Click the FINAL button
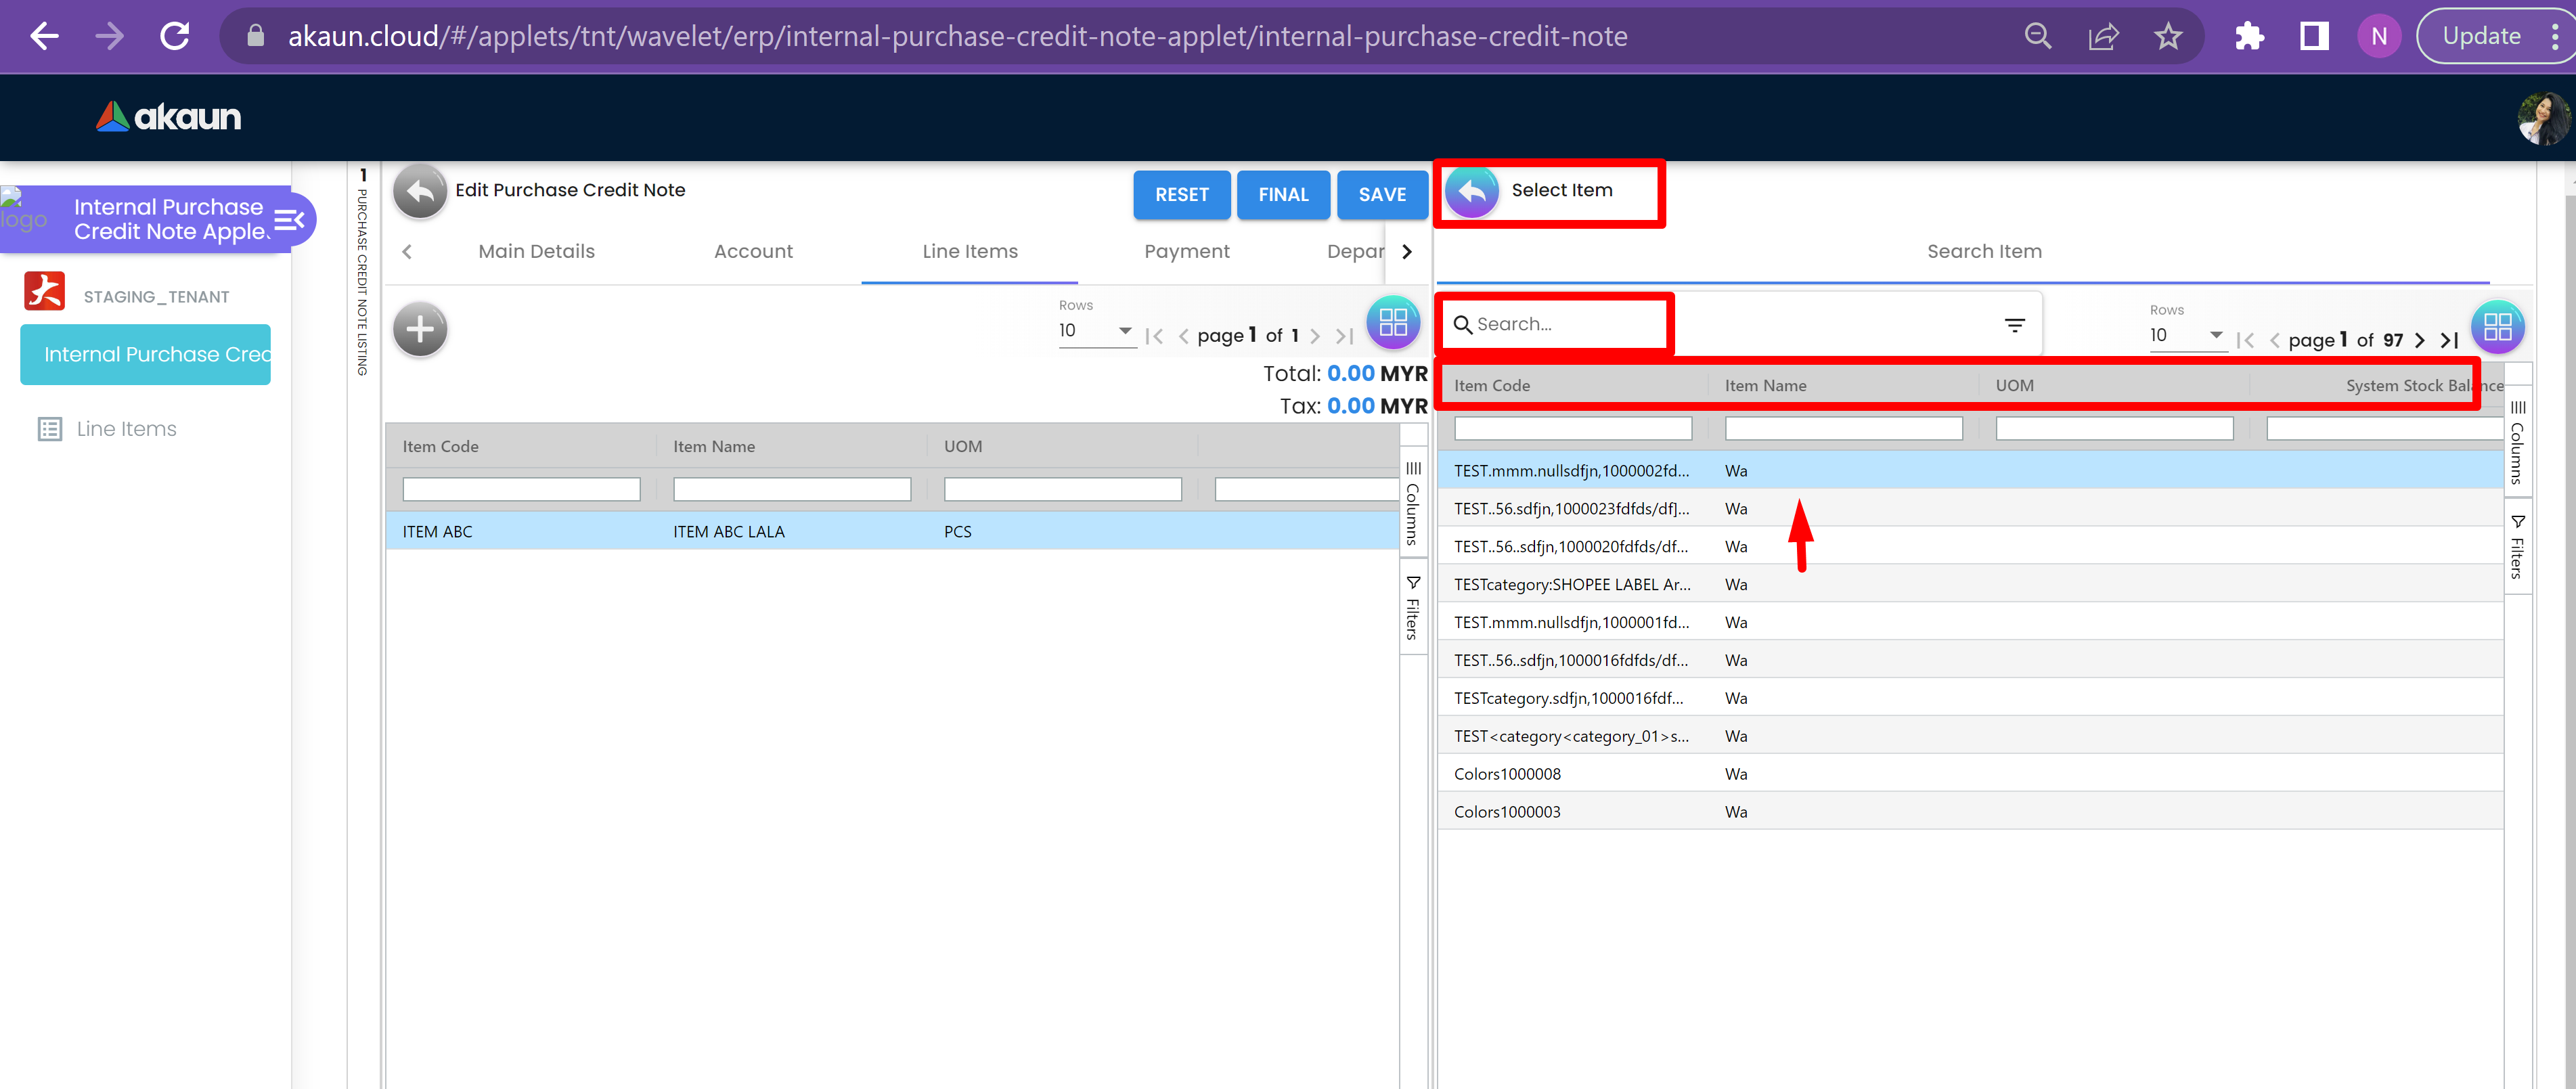 1283,195
